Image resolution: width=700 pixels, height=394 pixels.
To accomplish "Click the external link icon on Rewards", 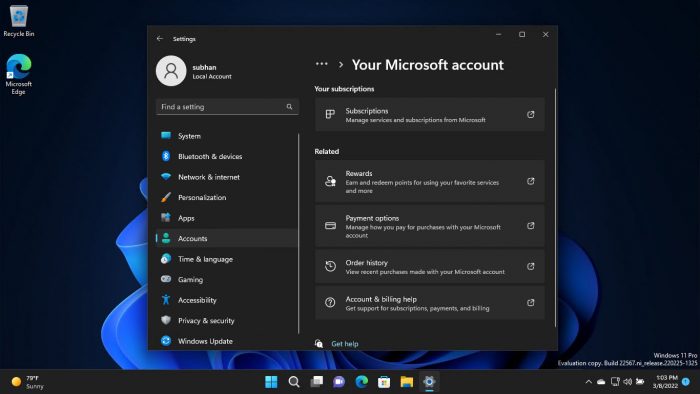I will tap(530, 181).
